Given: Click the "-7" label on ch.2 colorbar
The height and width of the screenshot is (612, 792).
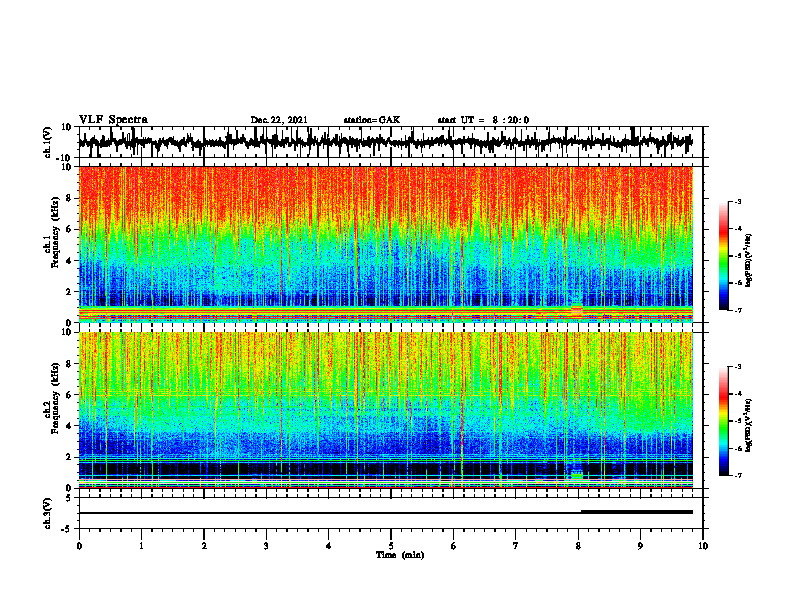Looking at the screenshot, I should pos(737,475).
